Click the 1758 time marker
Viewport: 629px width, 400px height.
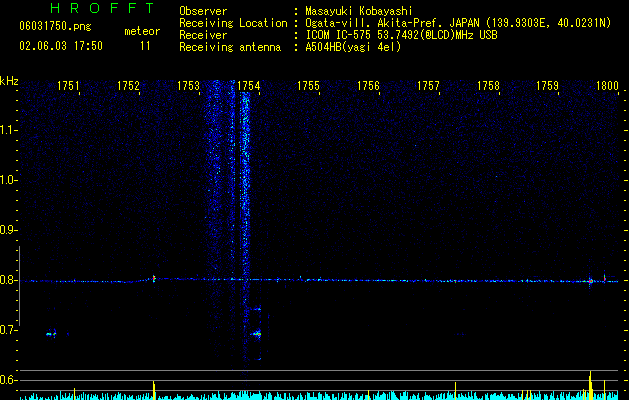pyautogui.click(x=488, y=86)
